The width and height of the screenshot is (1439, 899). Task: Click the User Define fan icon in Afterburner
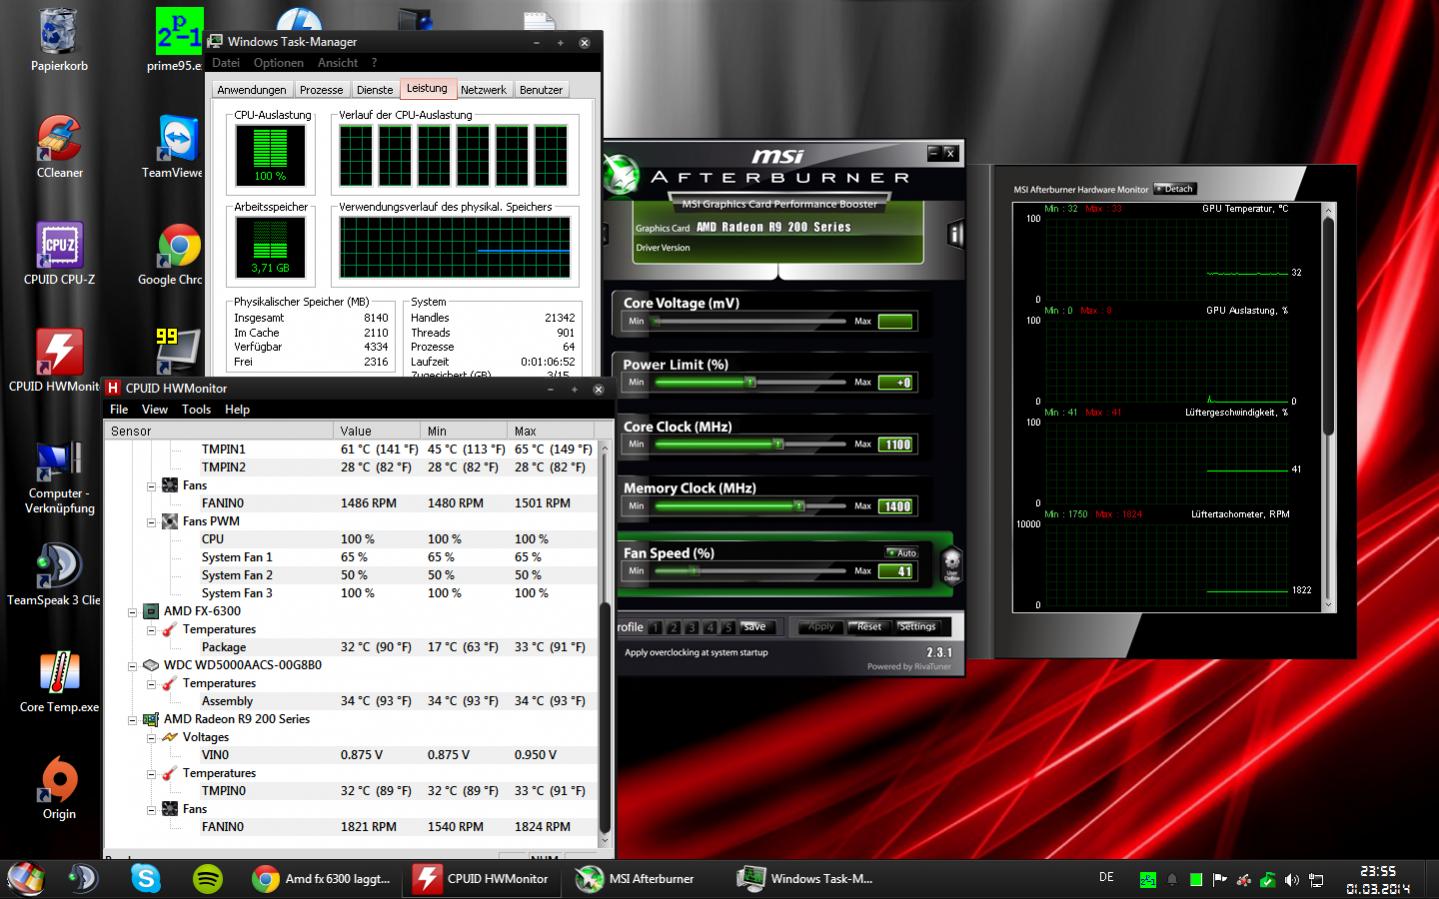951,564
